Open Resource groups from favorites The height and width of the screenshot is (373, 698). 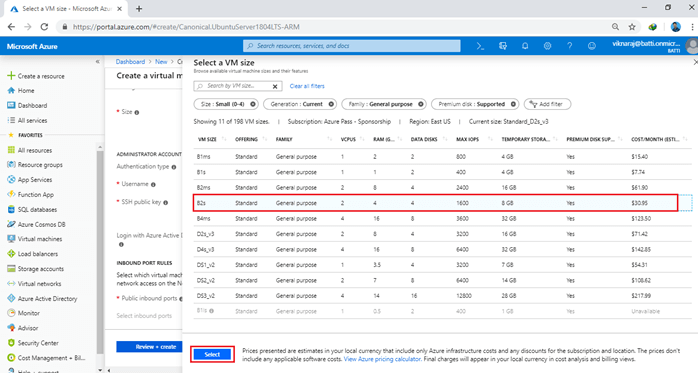(x=35, y=165)
